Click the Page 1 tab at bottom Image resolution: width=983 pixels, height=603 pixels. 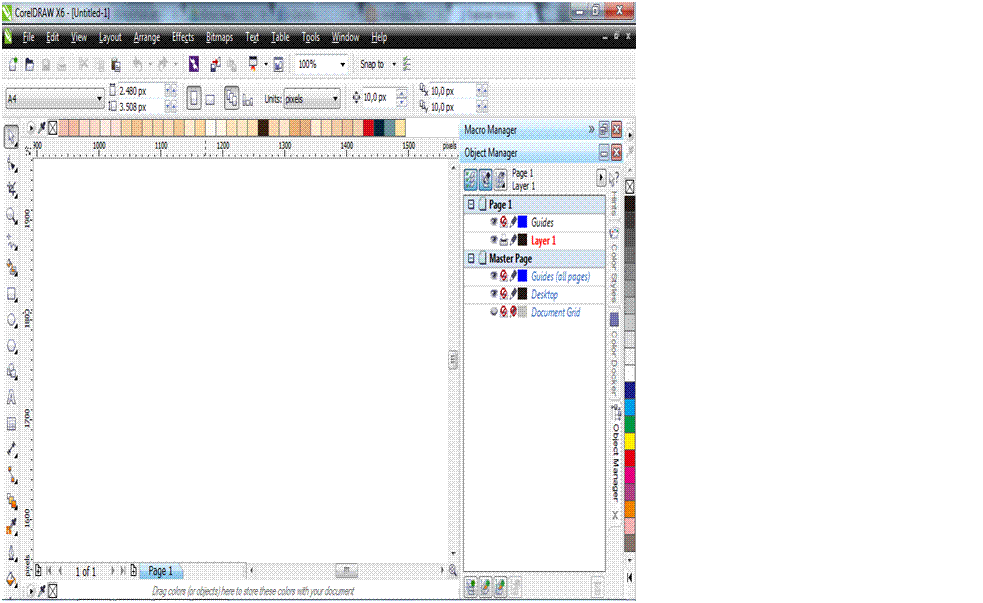point(160,571)
